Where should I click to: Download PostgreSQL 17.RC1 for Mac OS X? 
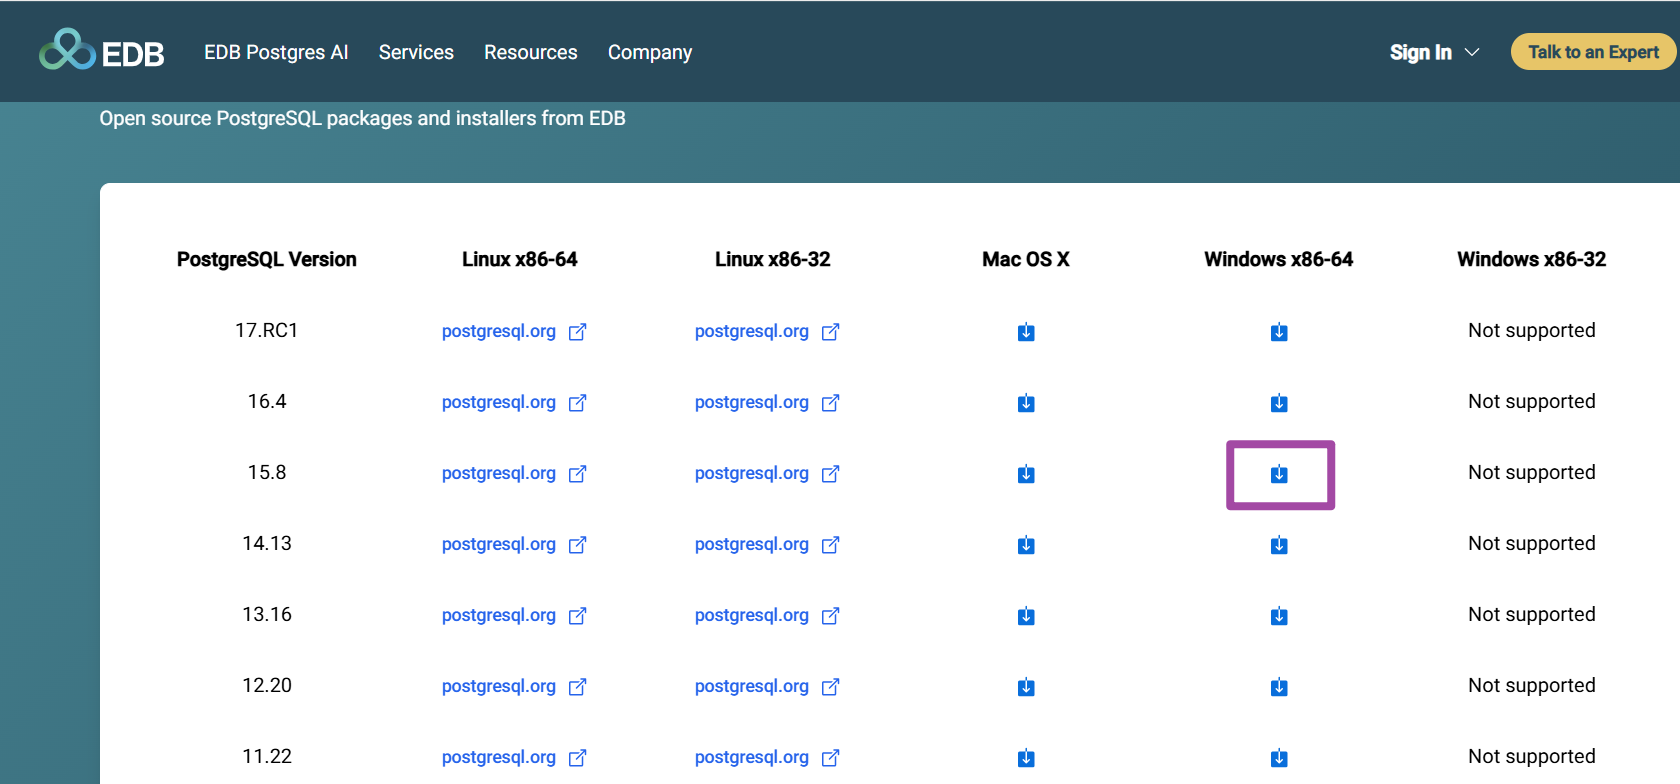(1026, 332)
